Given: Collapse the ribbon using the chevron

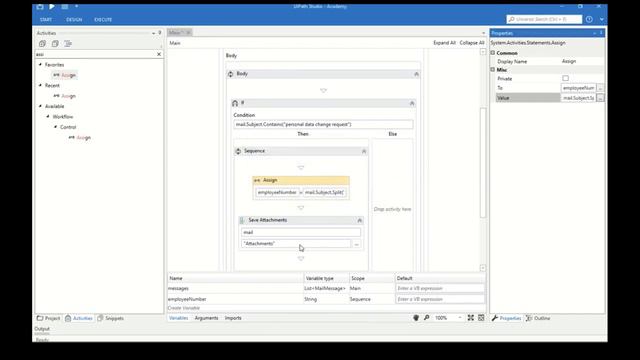Looking at the screenshot, I should pyautogui.click(x=602, y=19).
